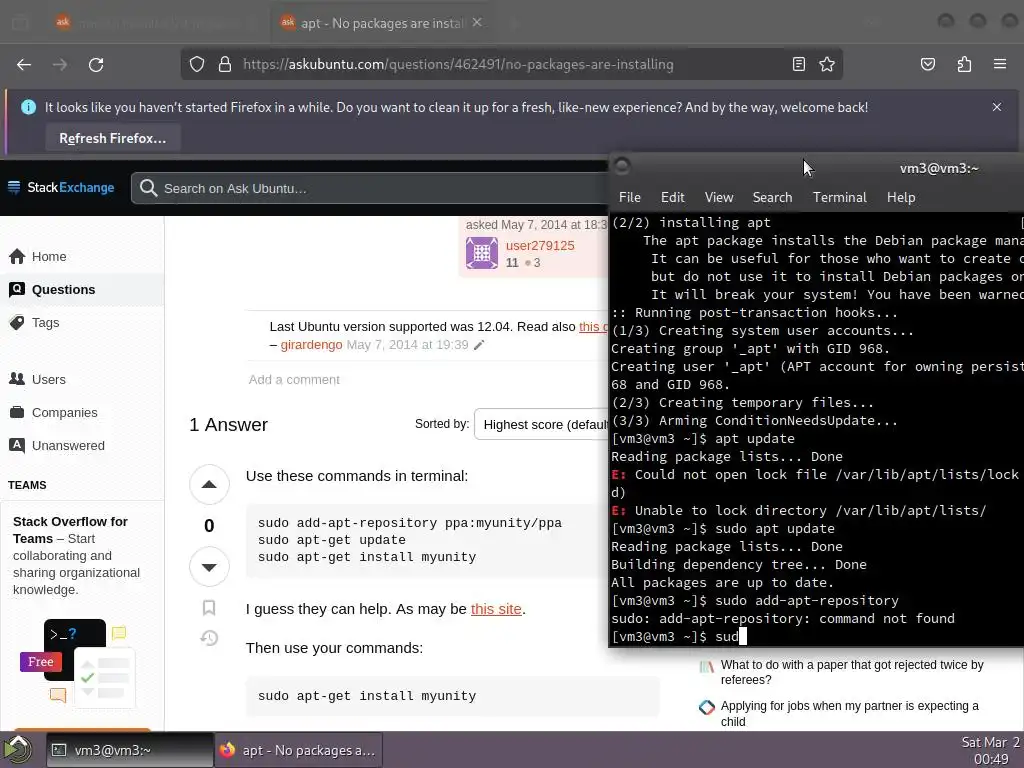Click the 'this' link in girardengo comment
The width and height of the screenshot is (1024, 768).
592,327
